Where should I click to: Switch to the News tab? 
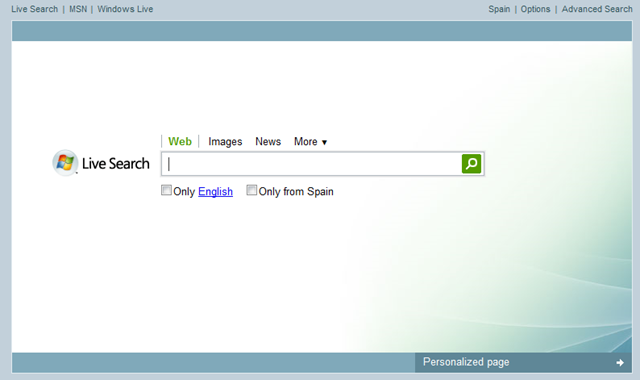click(268, 142)
